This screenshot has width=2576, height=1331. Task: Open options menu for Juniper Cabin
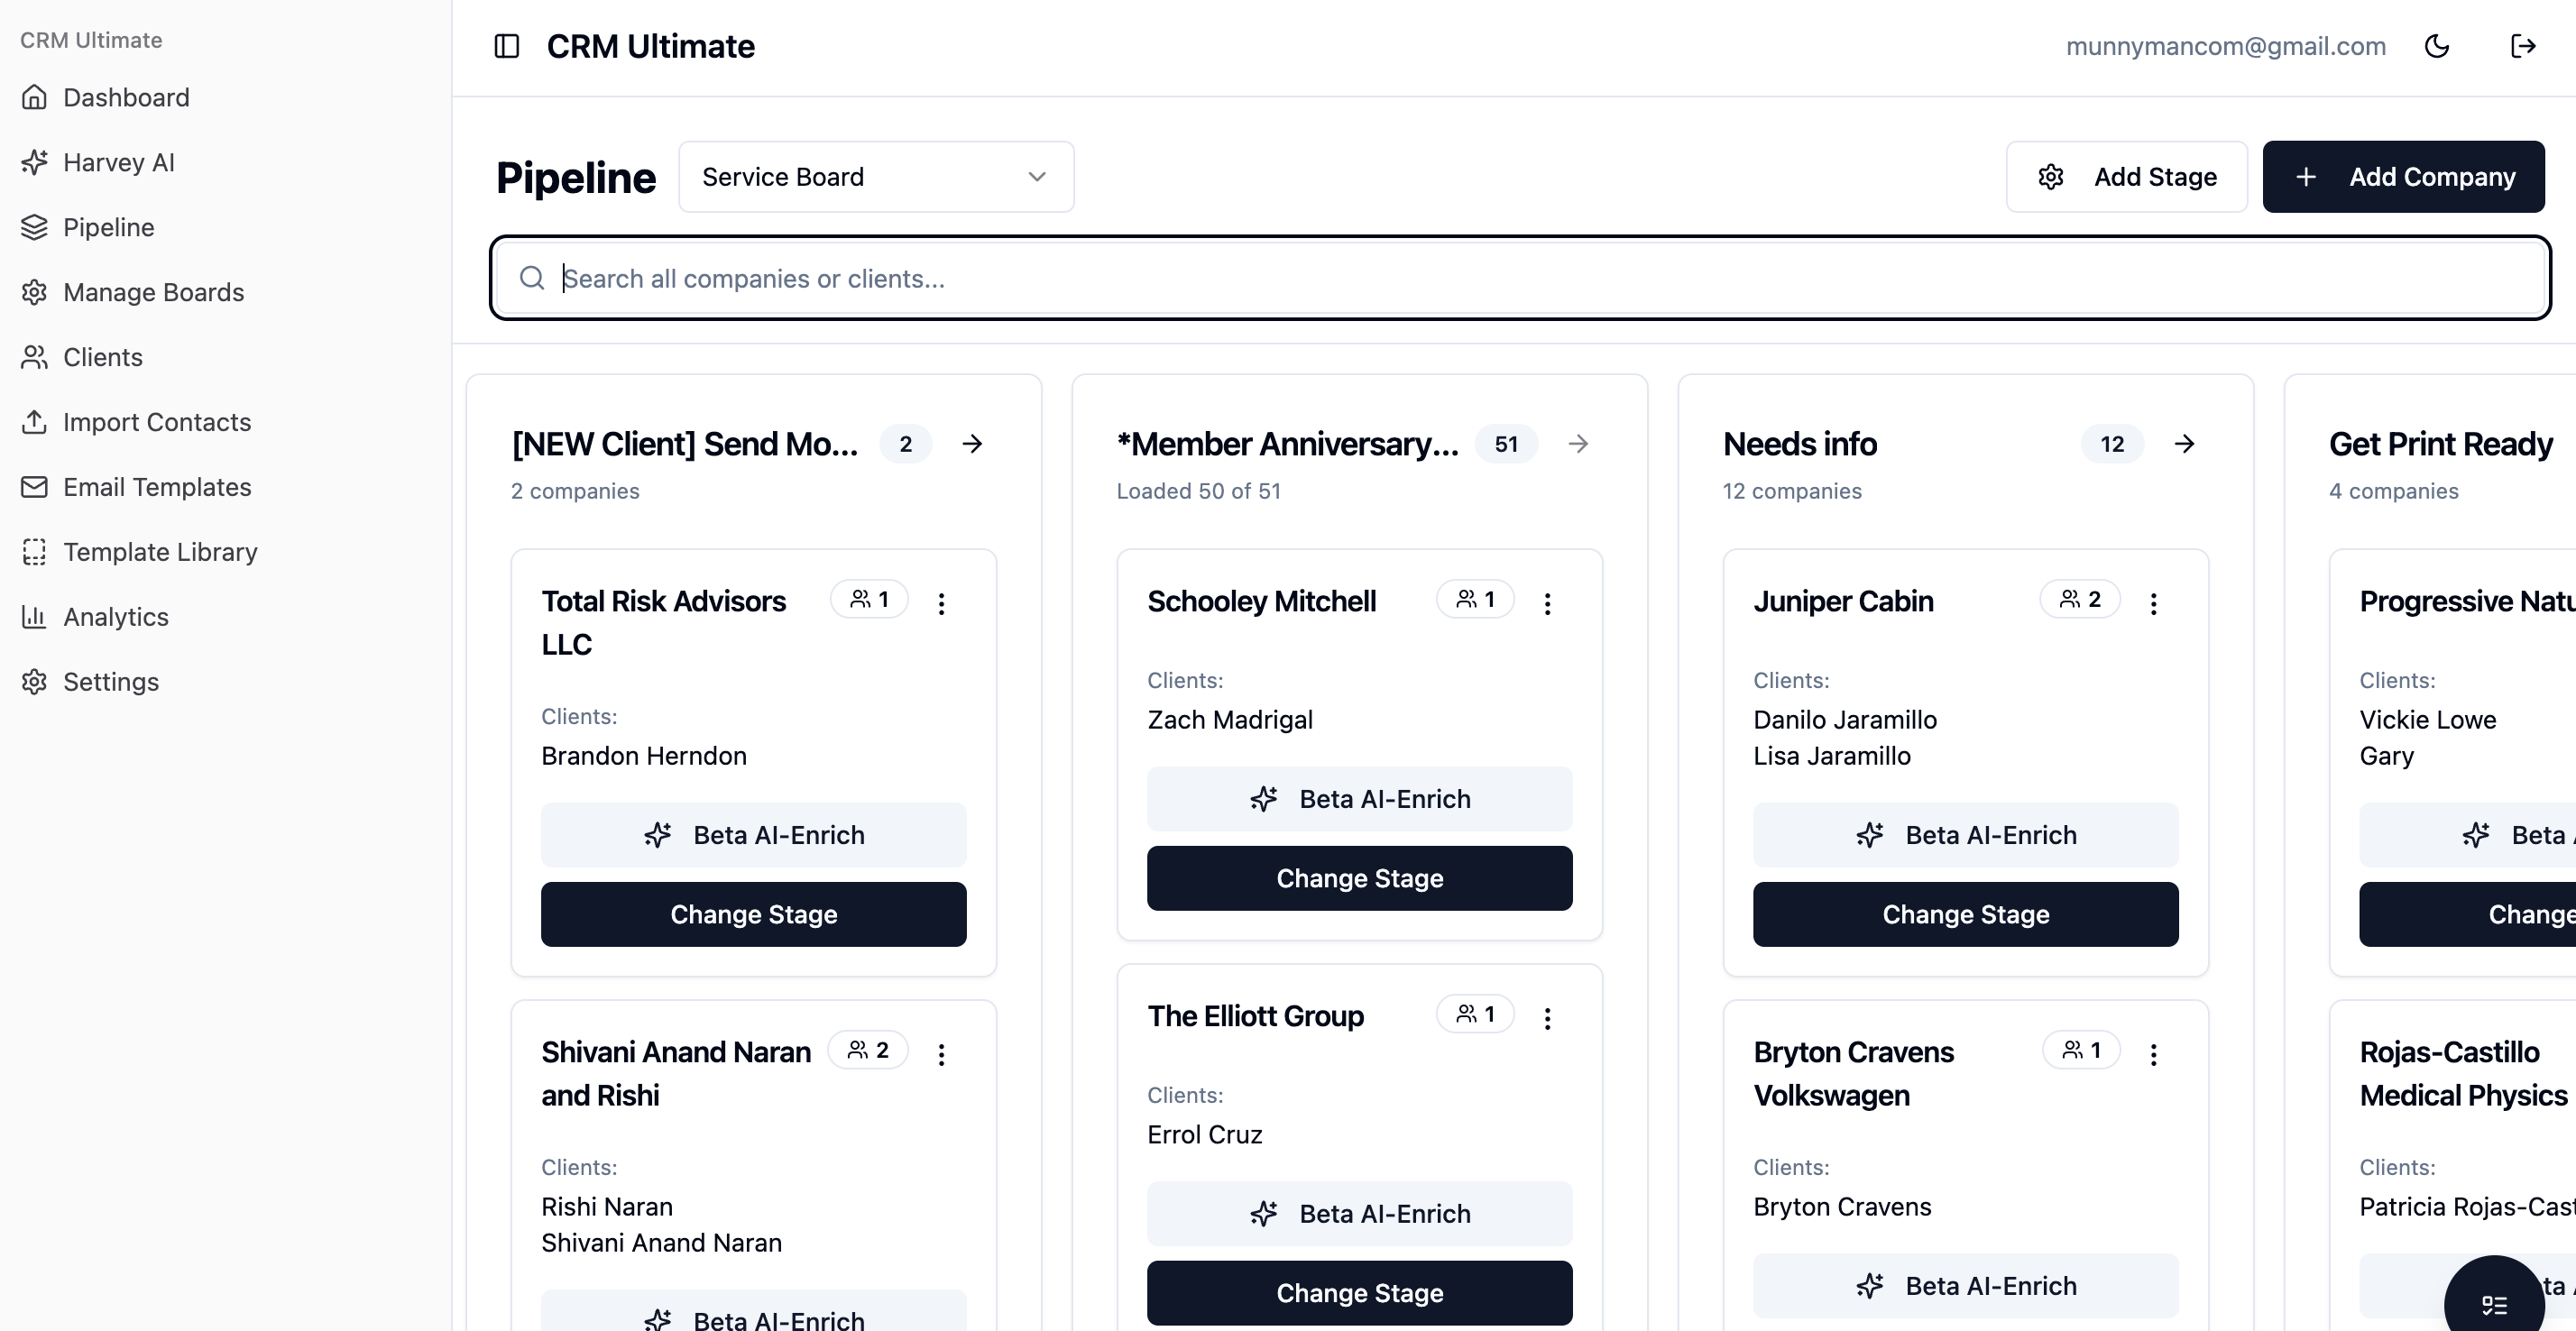[2153, 602]
